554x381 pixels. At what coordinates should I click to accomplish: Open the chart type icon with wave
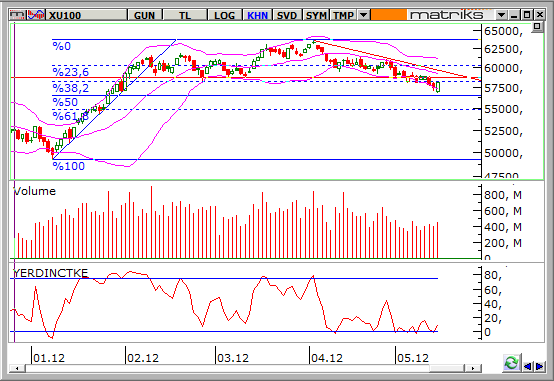click(x=36, y=15)
